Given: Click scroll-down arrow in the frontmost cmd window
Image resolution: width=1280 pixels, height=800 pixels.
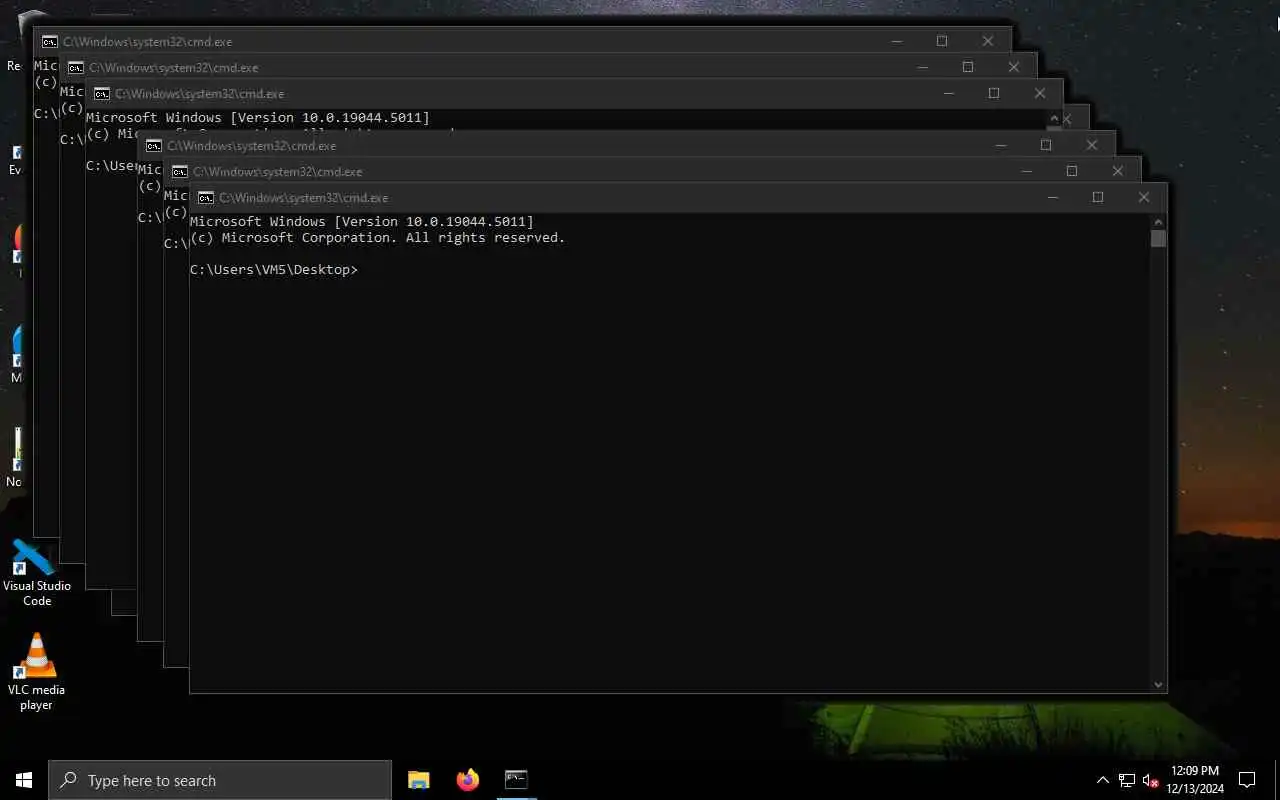Looking at the screenshot, I should [x=1158, y=685].
